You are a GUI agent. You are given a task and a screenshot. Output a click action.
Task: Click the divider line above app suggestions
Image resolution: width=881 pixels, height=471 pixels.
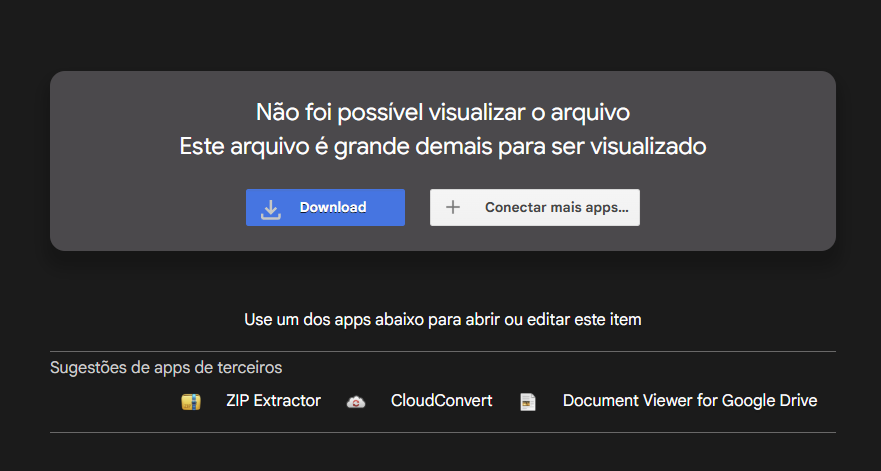click(442, 352)
